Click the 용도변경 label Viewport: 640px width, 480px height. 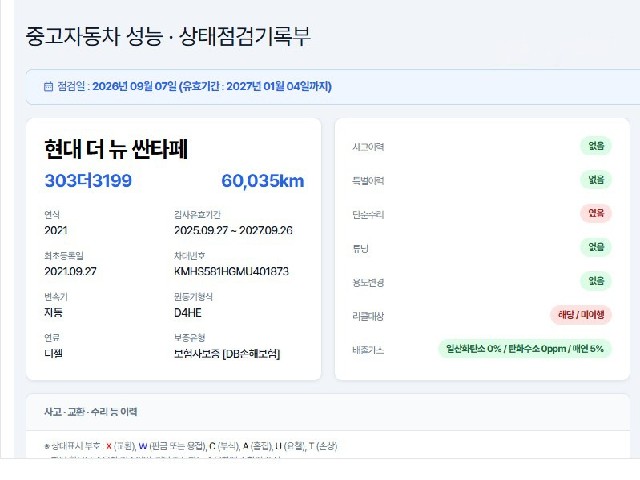pyautogui.click(x=368, y=282)
